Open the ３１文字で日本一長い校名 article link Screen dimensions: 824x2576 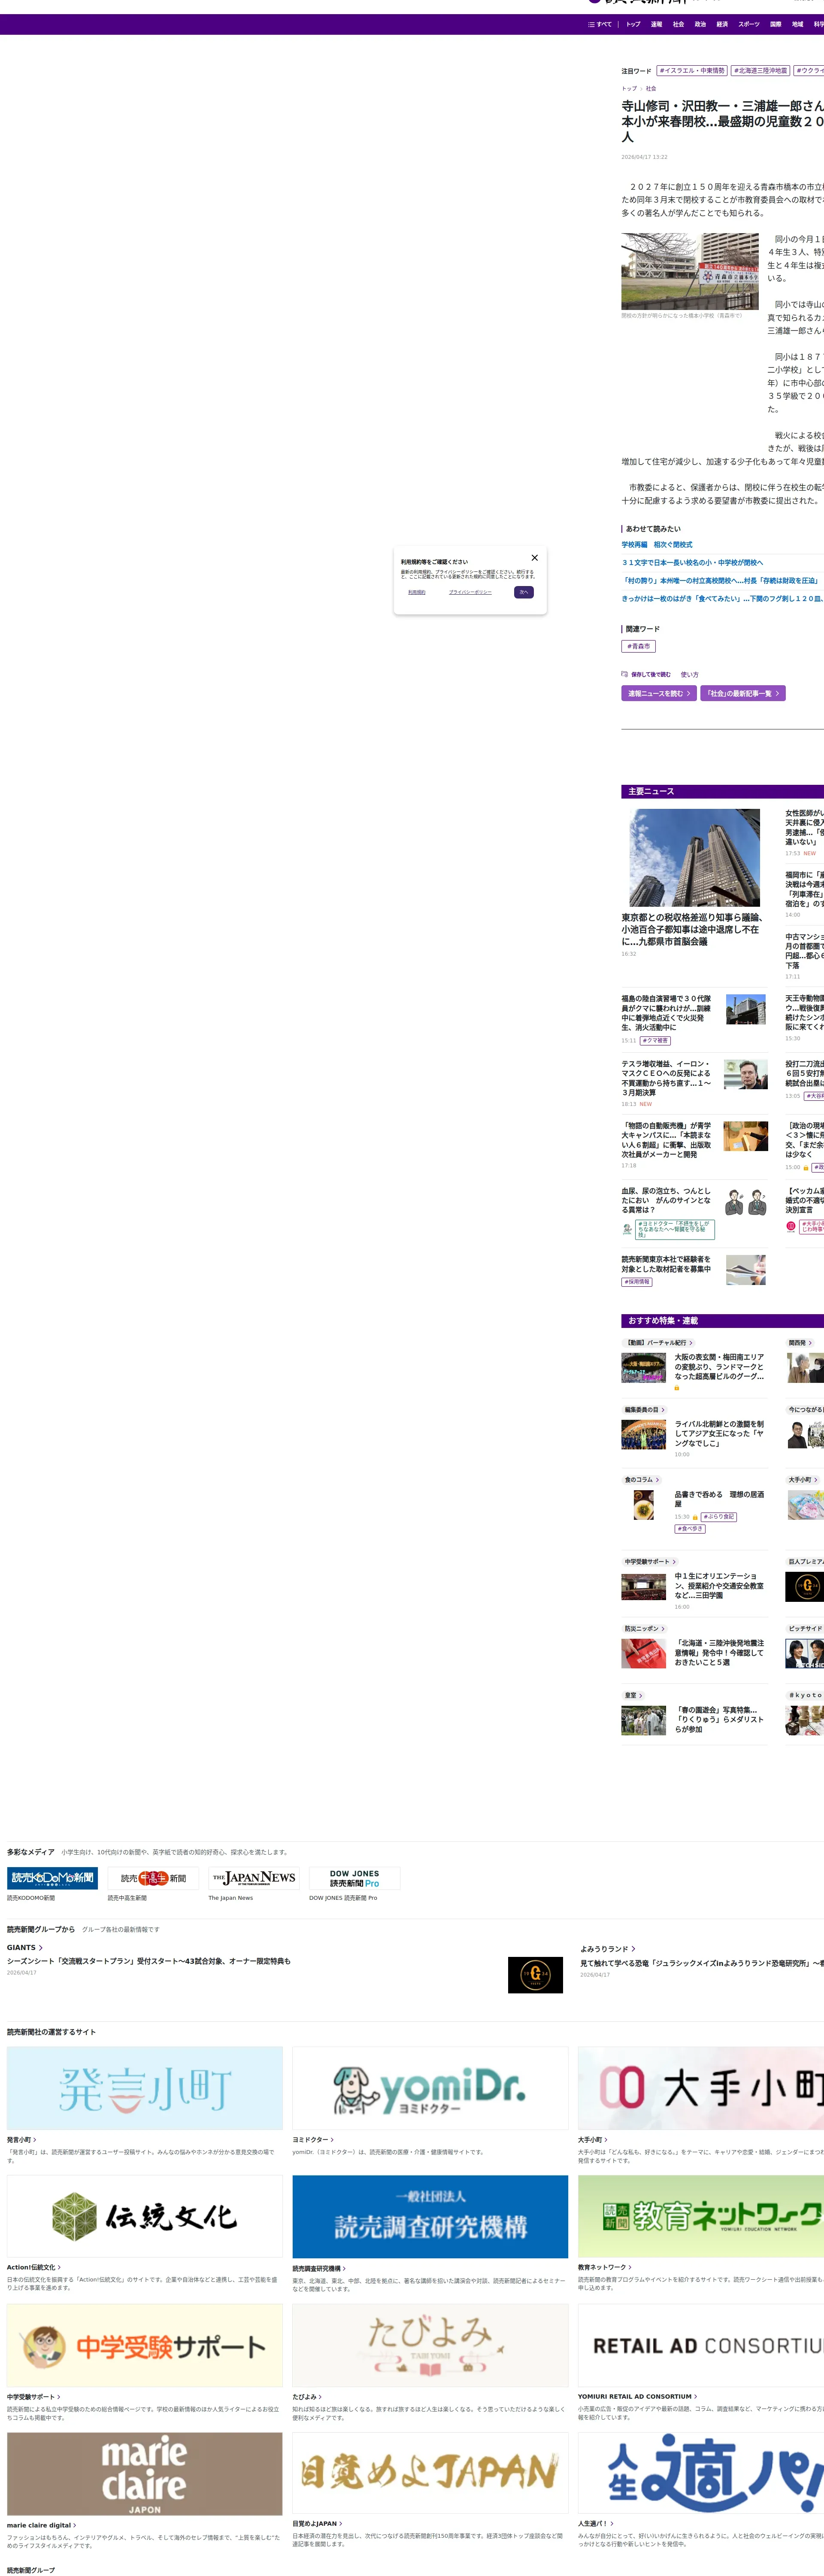click(692, 563)
